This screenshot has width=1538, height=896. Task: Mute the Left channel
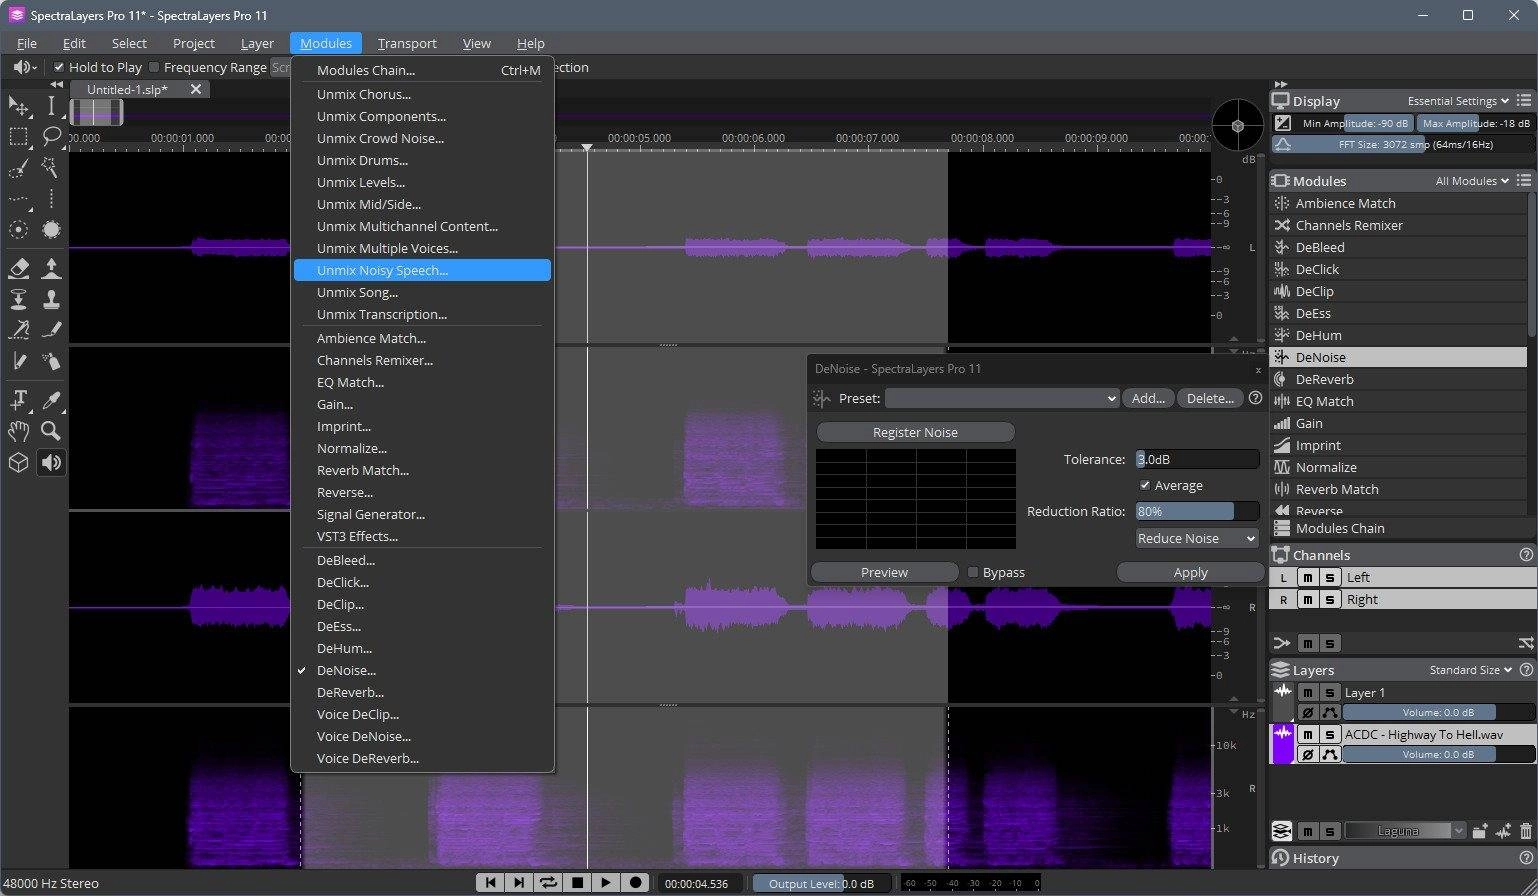(x=1306, y=577)
